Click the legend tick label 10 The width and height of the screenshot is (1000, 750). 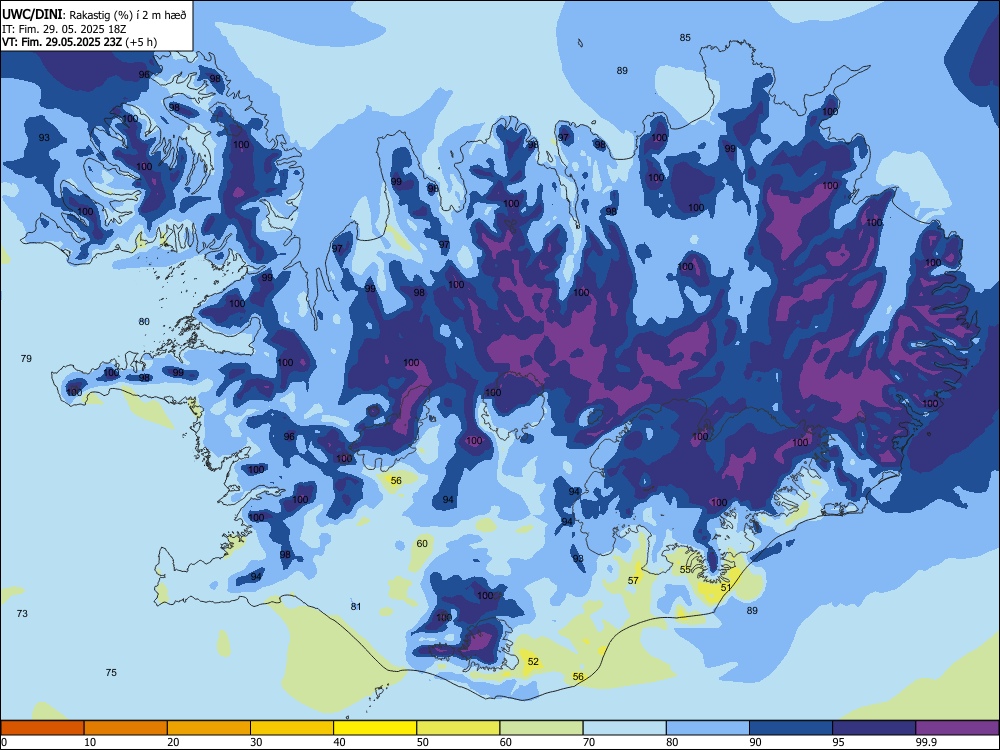(90, 742)
